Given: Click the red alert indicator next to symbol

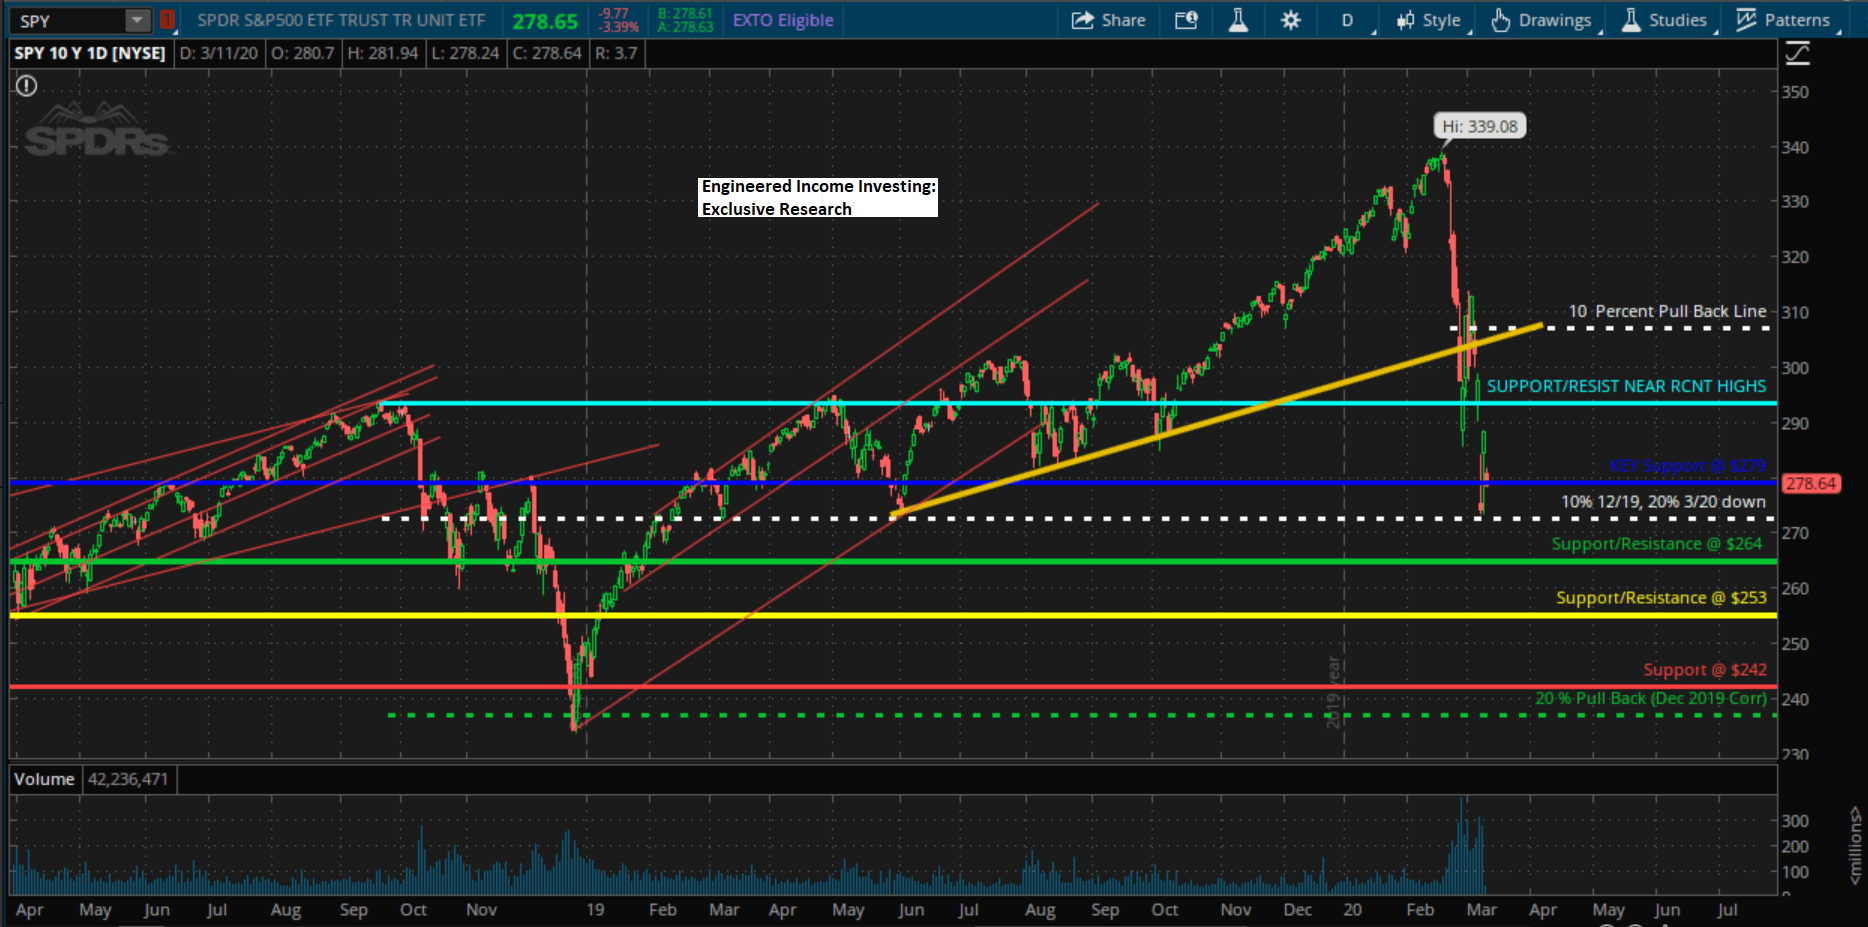Looking at the screenshot, I should tap(167, 20).
